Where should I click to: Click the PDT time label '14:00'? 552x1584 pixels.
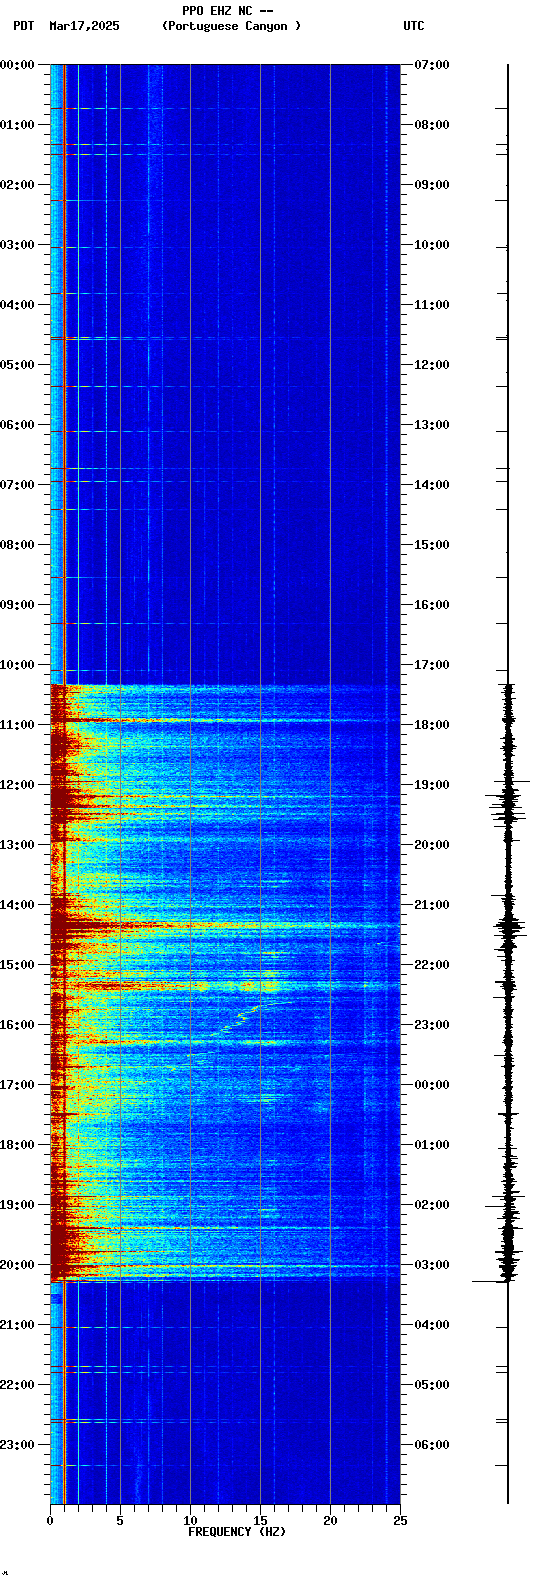tap(17, 905)
